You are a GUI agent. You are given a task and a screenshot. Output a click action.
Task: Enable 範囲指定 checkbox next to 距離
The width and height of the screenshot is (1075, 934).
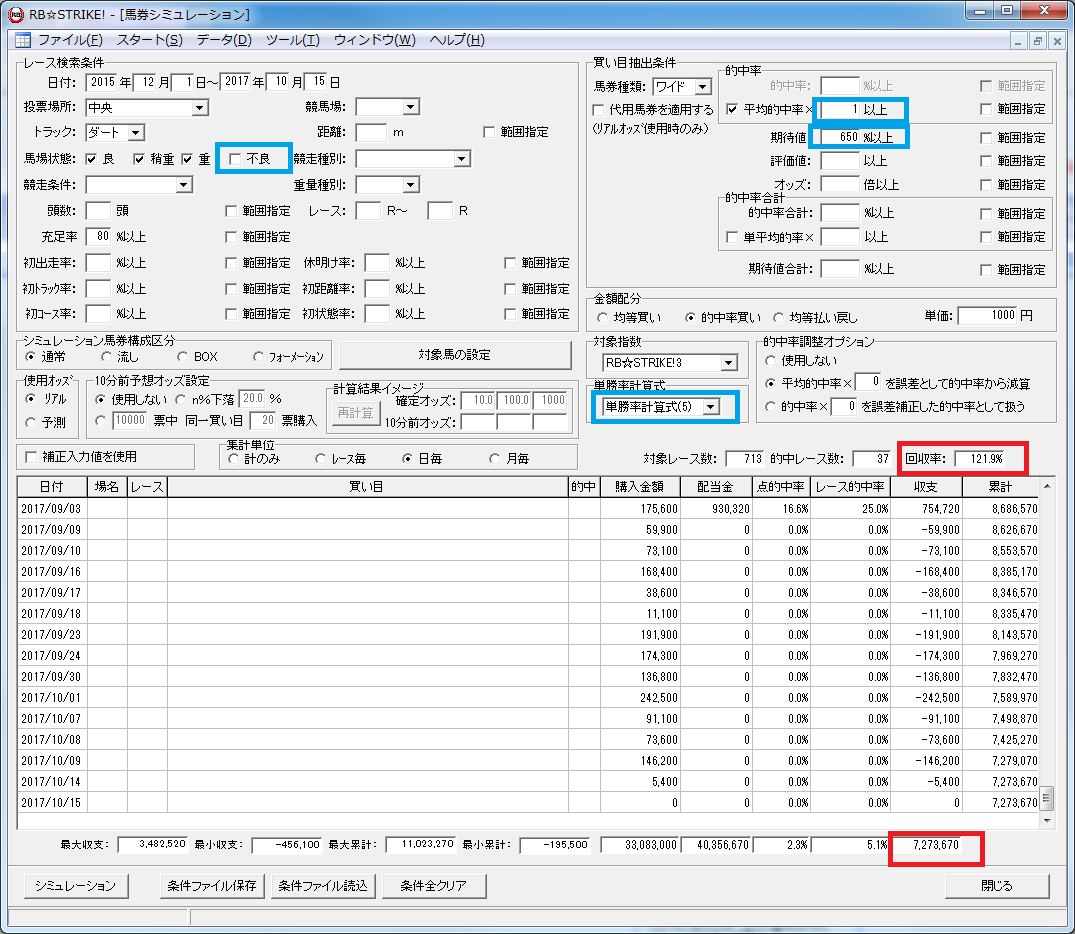tap(489, 132)
